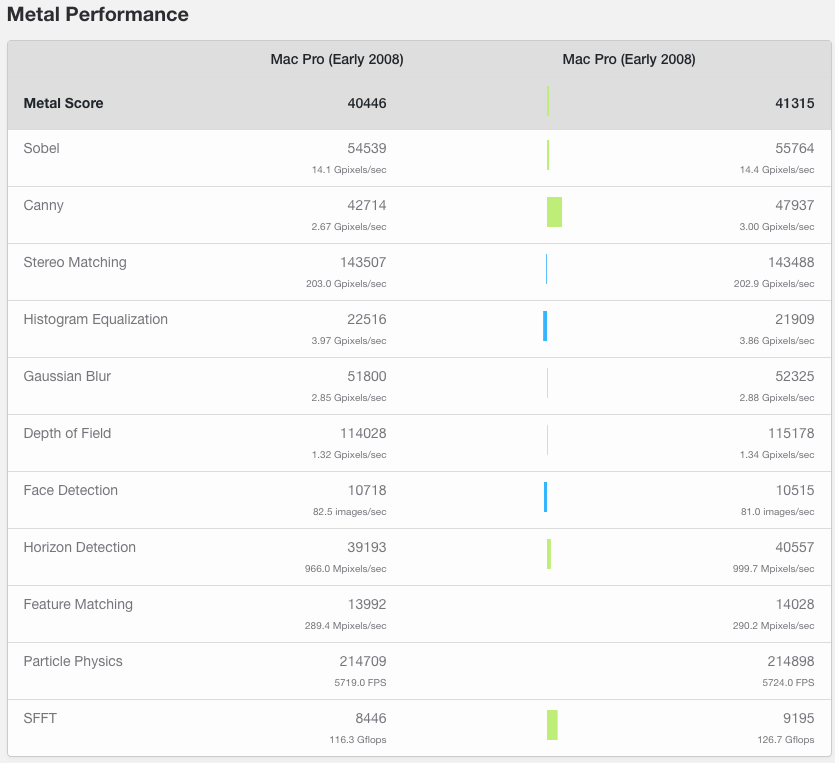Click the left Mac Pro (Early 2008) column header
This screenshot has width=835, height=763.
click(x=337, y=59)
